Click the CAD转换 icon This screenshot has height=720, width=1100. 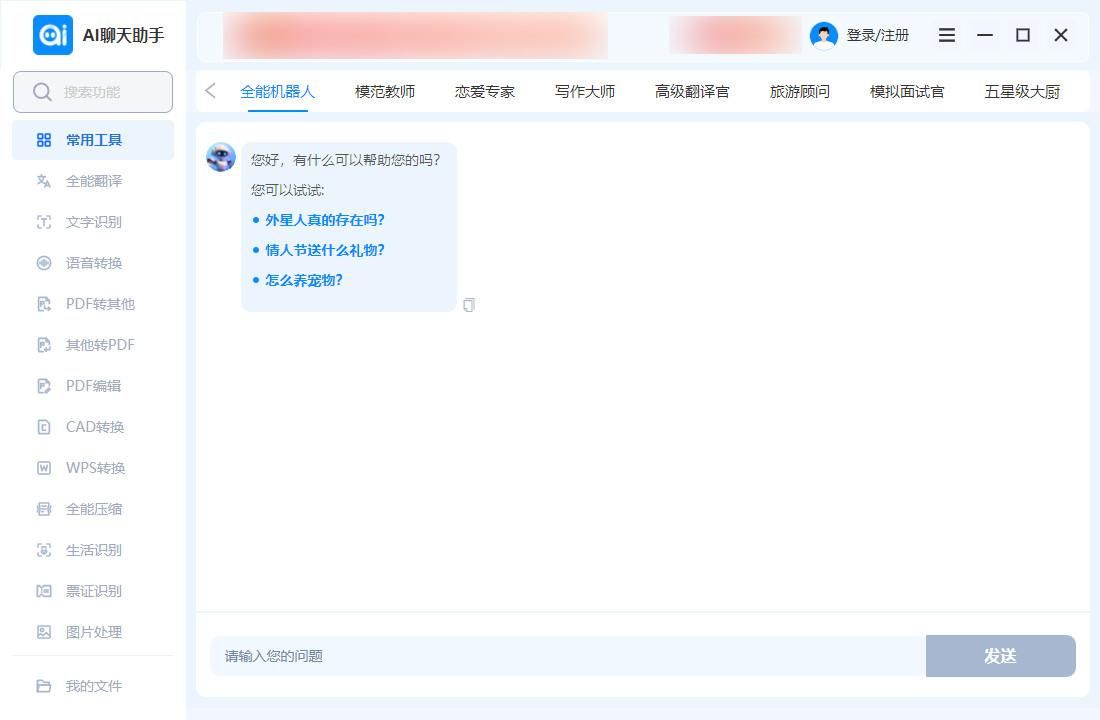pyautogui.click(x=43, y=427)
